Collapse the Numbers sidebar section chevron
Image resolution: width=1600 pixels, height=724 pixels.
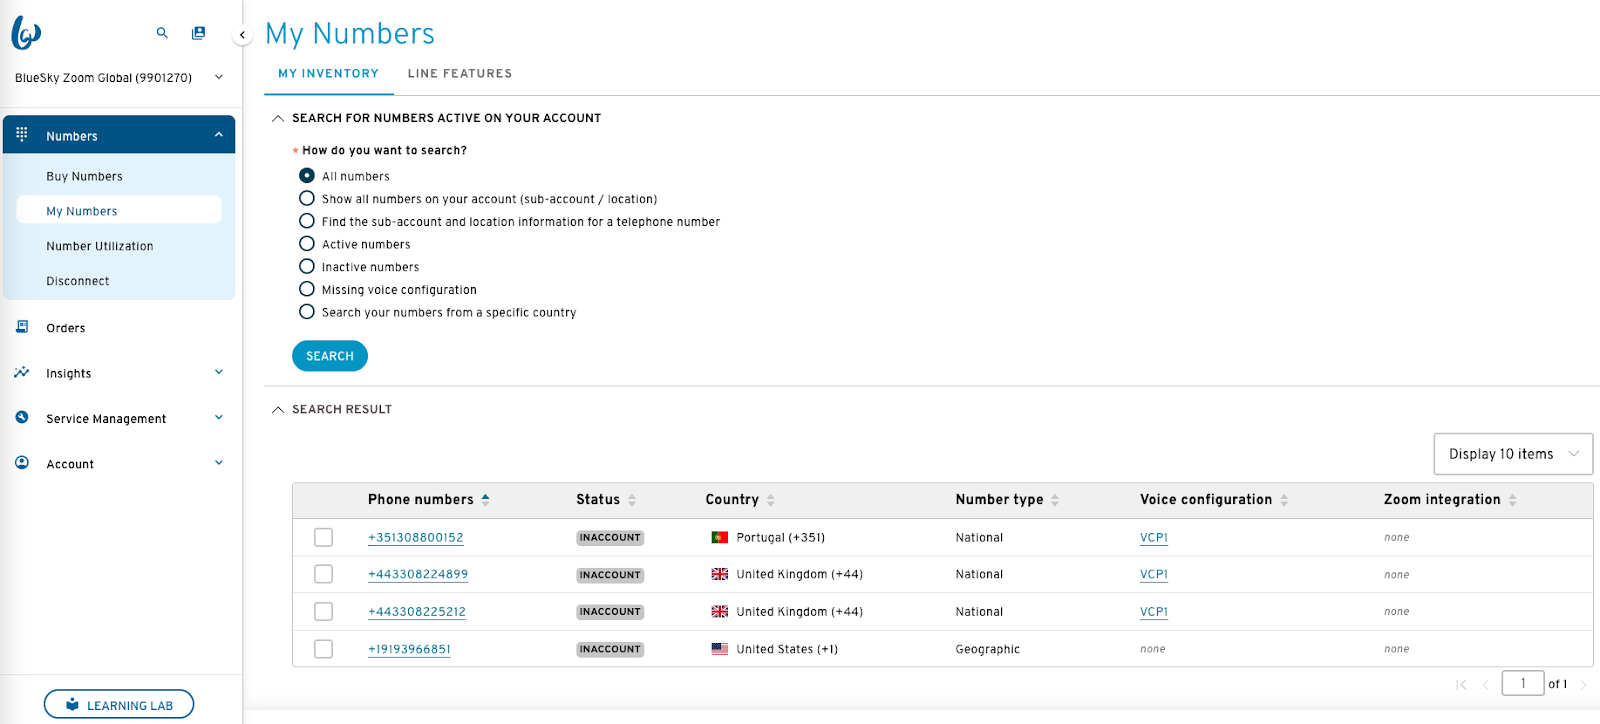pos(218,135)
